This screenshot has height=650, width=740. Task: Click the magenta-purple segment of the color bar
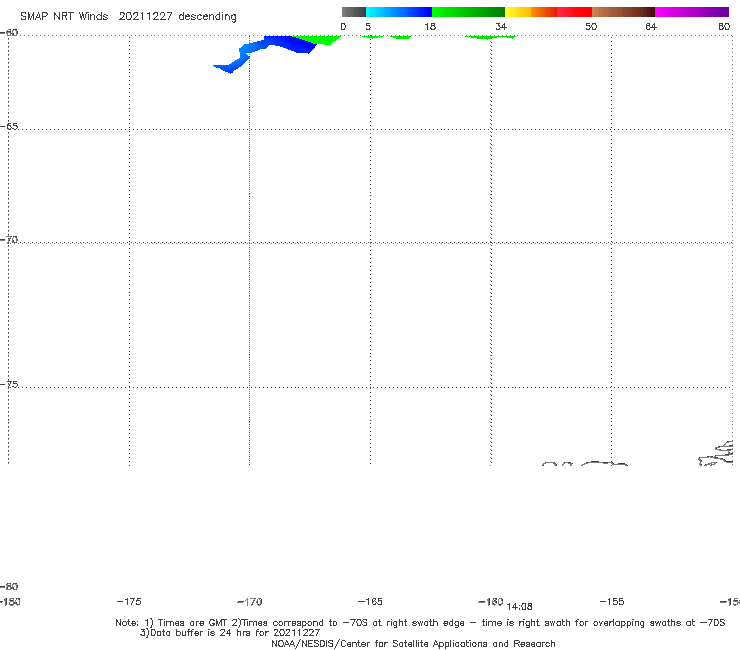point(692,12)
